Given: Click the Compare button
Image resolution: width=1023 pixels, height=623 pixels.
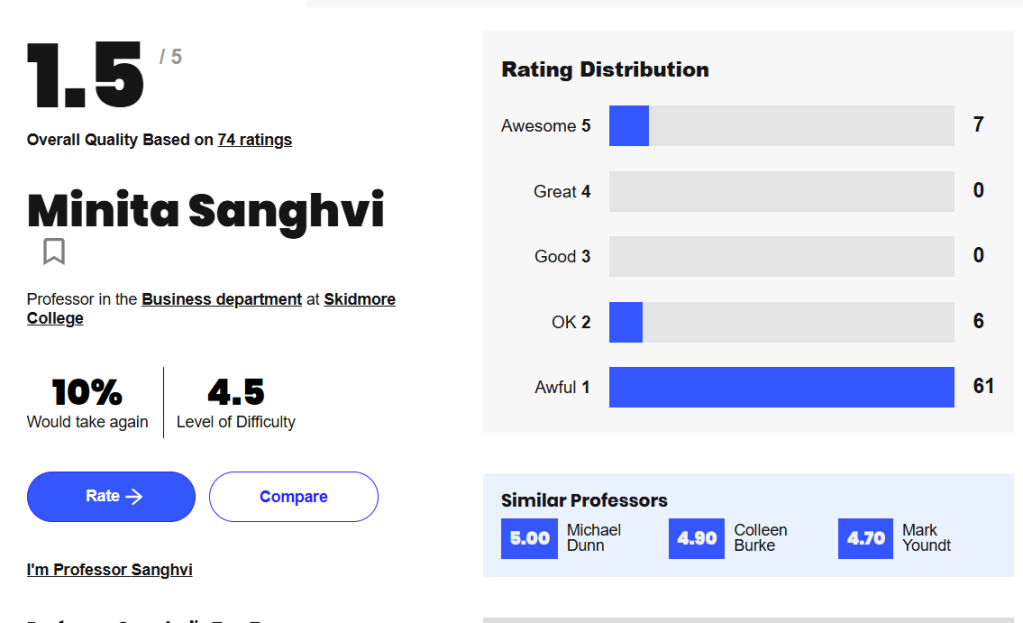Looking at the screenshot, I should [x=293, y=497].
